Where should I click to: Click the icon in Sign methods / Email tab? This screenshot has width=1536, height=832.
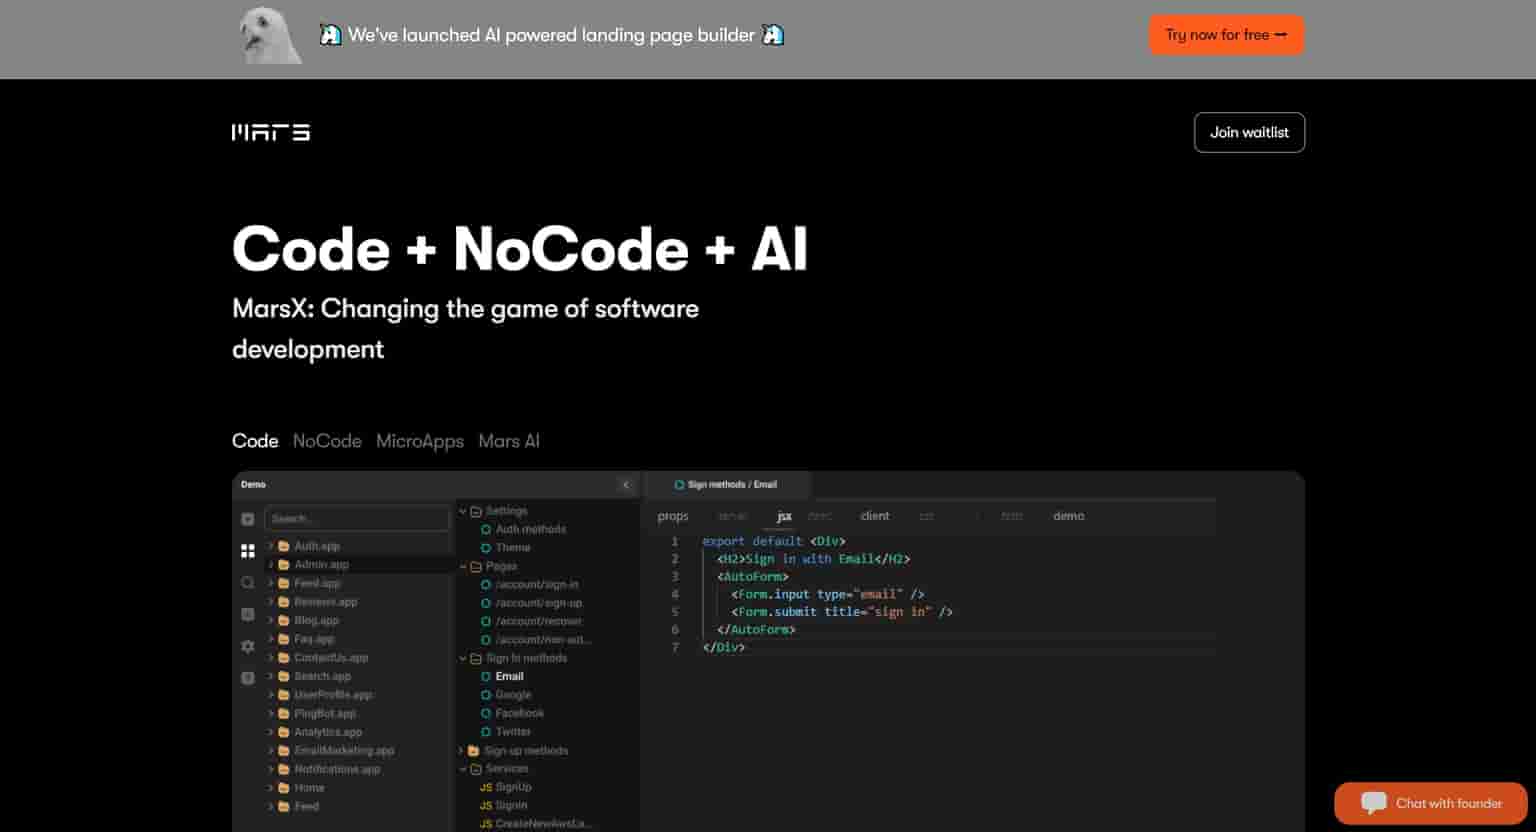[x=679, y=485]
